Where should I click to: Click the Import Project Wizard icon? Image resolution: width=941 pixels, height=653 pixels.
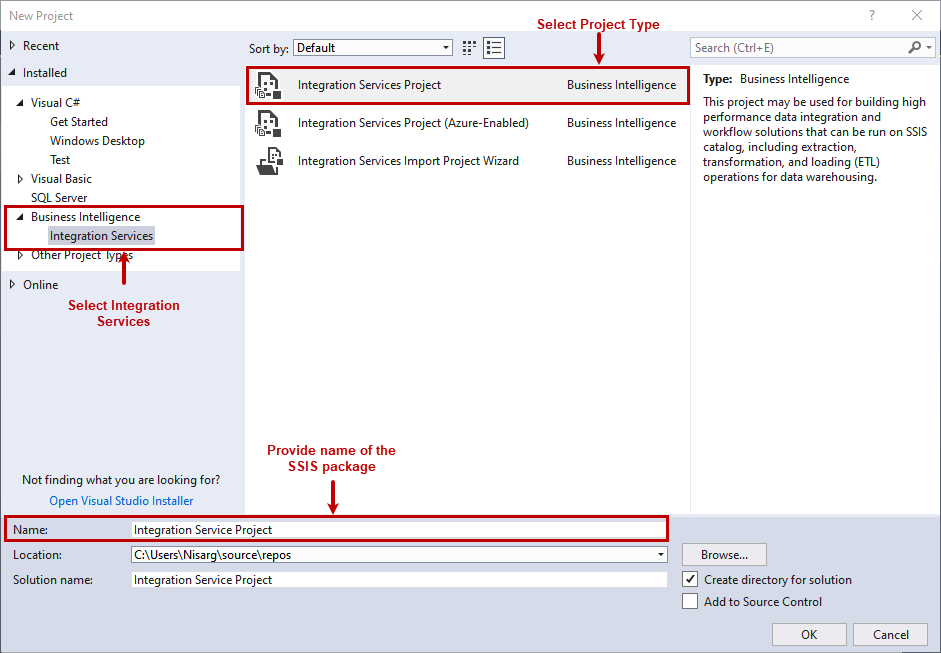tap(269, 161)
